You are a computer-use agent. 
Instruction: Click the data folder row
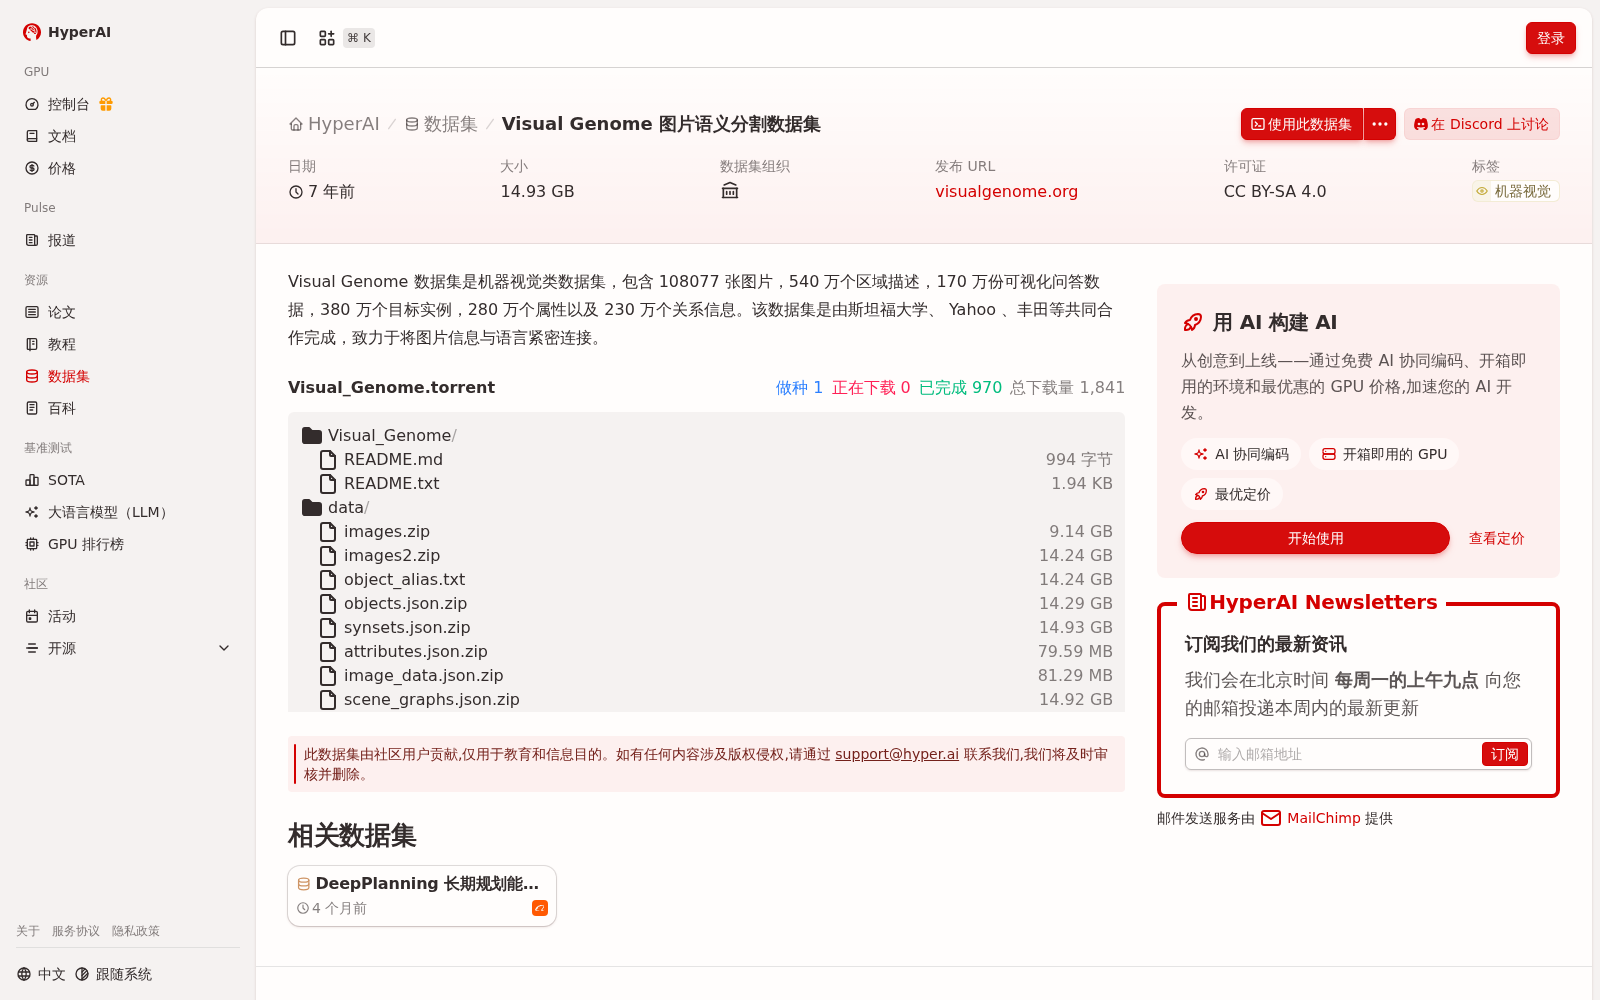pyautogui.click(x=706, y=507)
